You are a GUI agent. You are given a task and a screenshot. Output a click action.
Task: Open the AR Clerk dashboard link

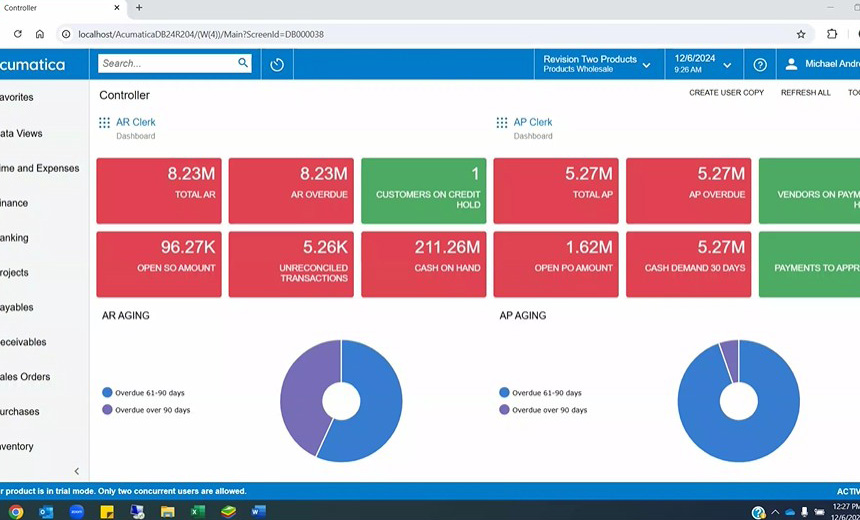[x=135, y=122]
